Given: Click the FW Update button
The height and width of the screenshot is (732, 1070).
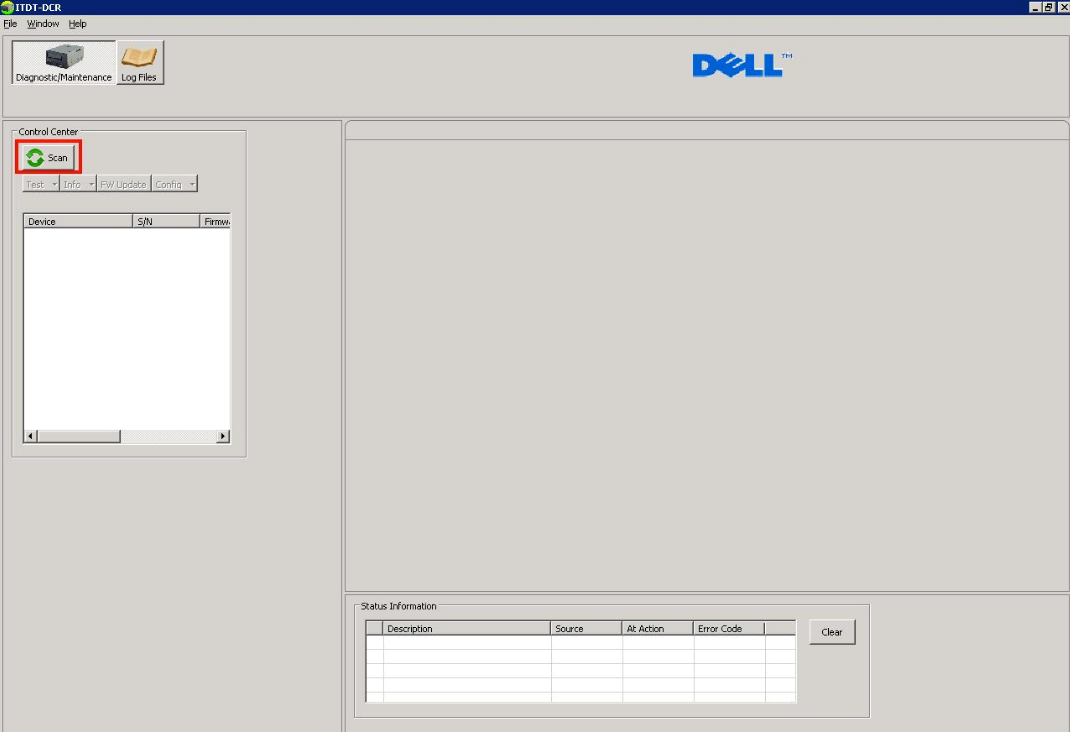Looking at the screenshot, I should coord(122,184).
